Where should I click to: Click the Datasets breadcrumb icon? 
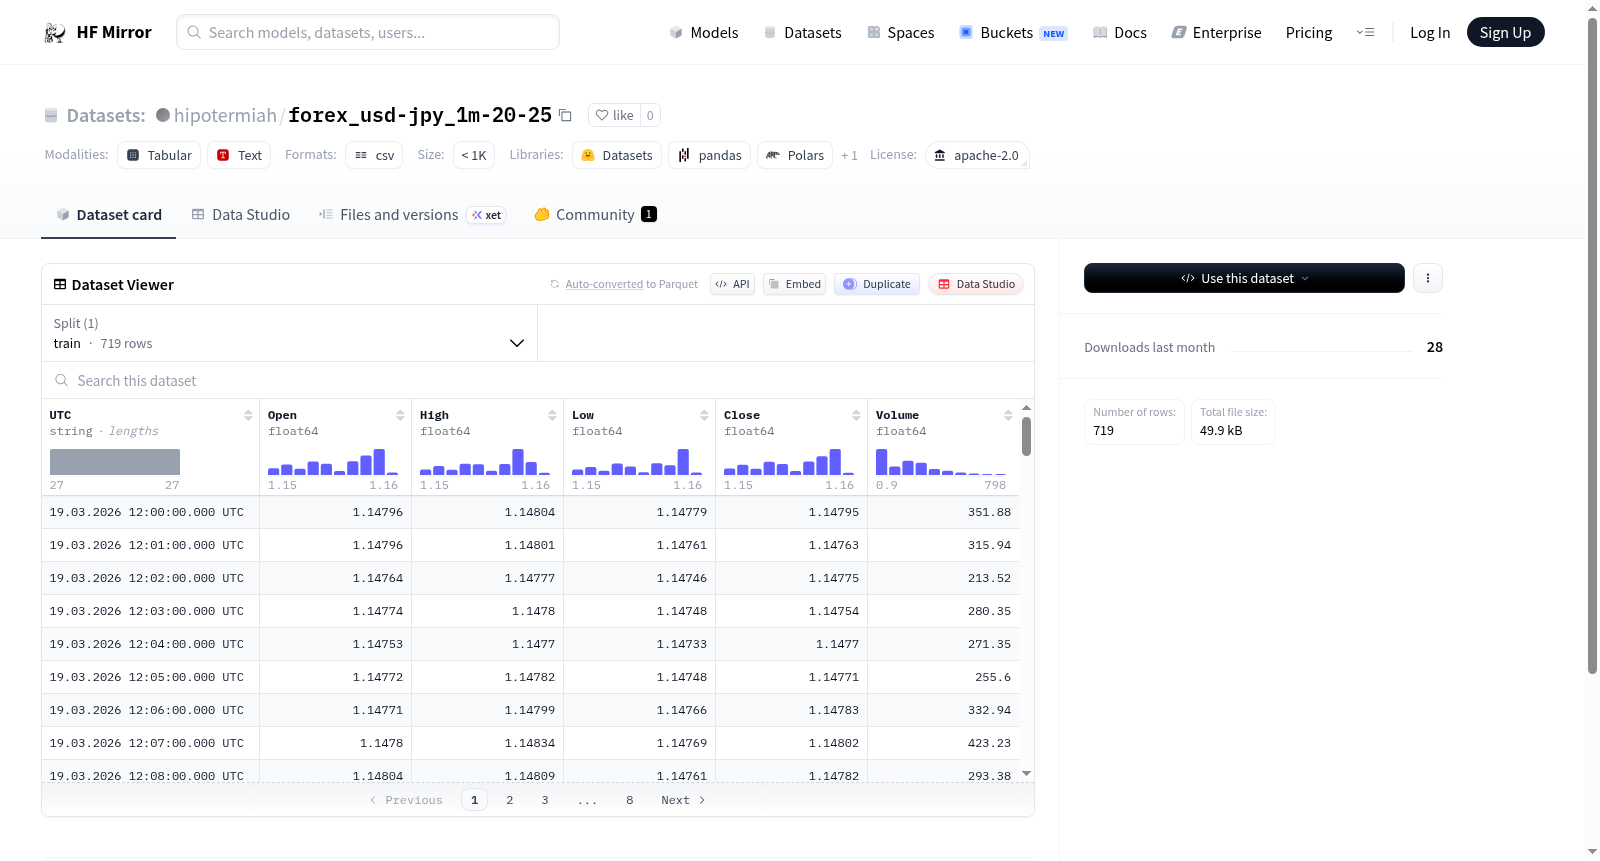(x=51, y=116)
